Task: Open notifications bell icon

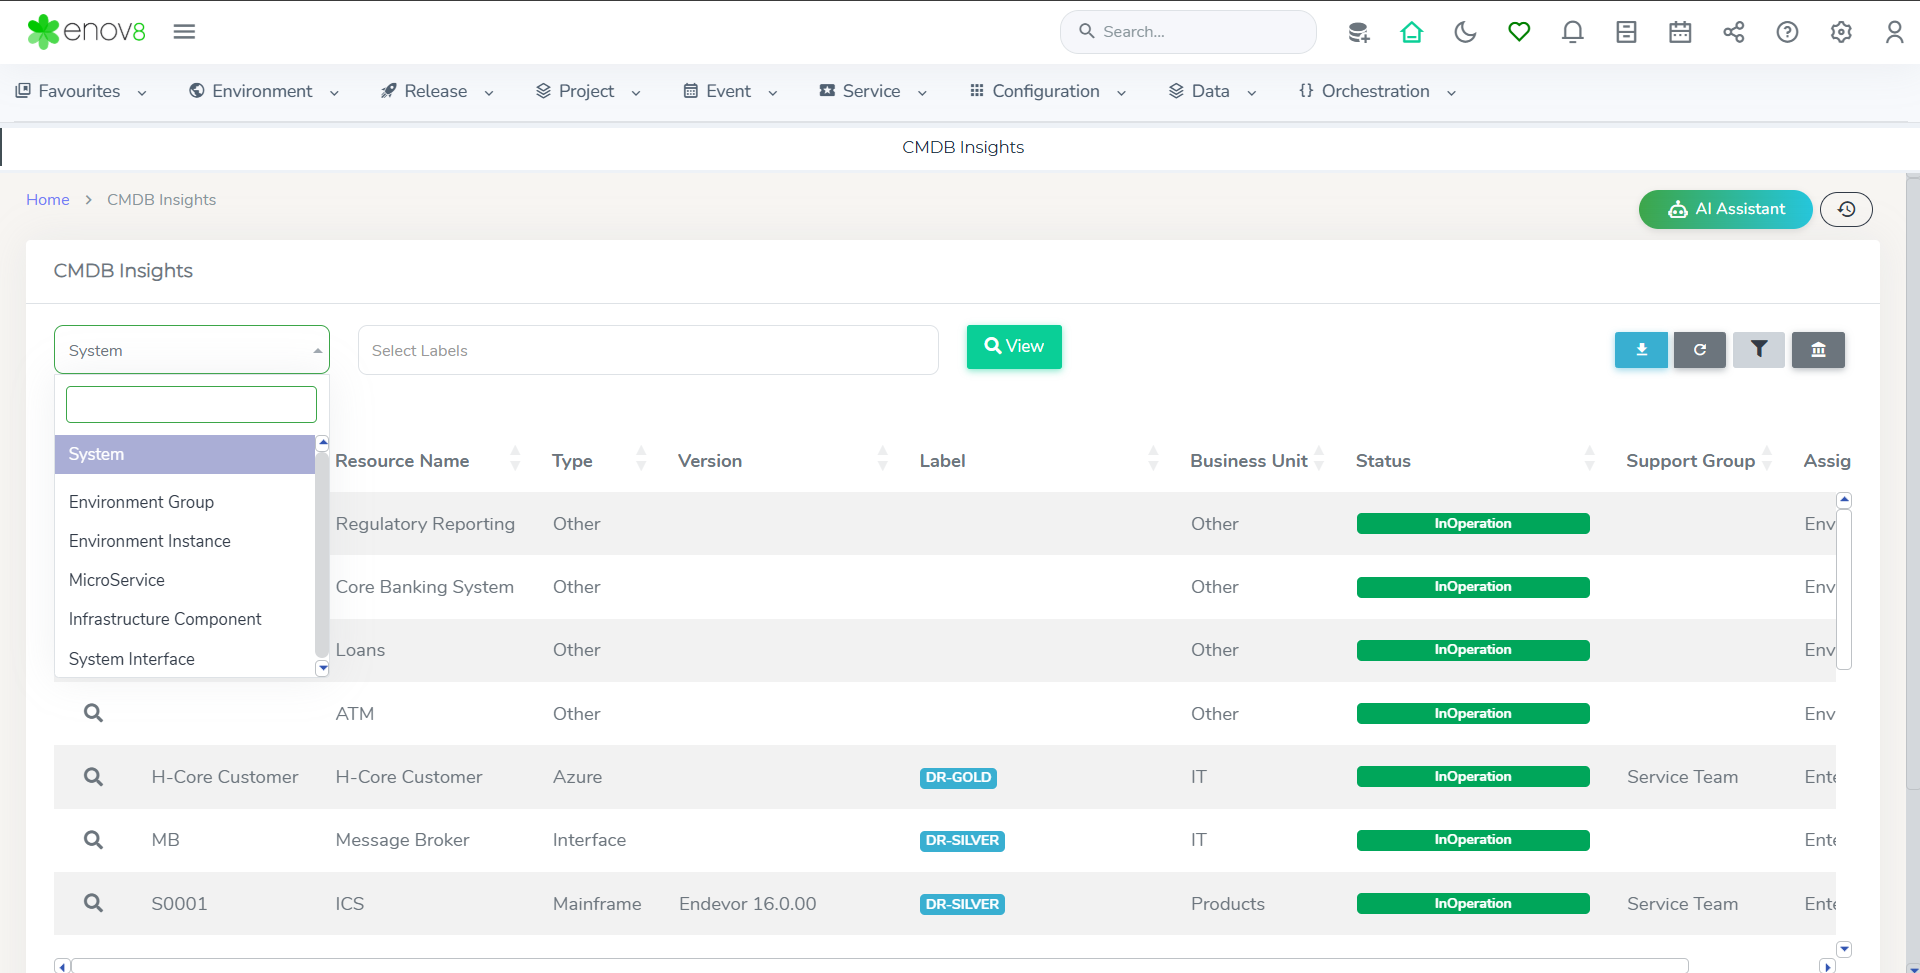Action: (1572, 32)
